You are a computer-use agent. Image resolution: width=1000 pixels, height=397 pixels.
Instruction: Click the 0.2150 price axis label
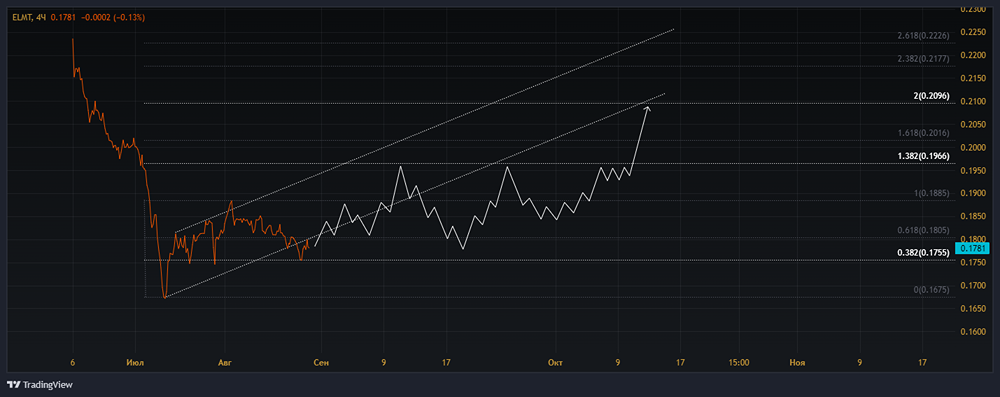(x=972, y=79)
